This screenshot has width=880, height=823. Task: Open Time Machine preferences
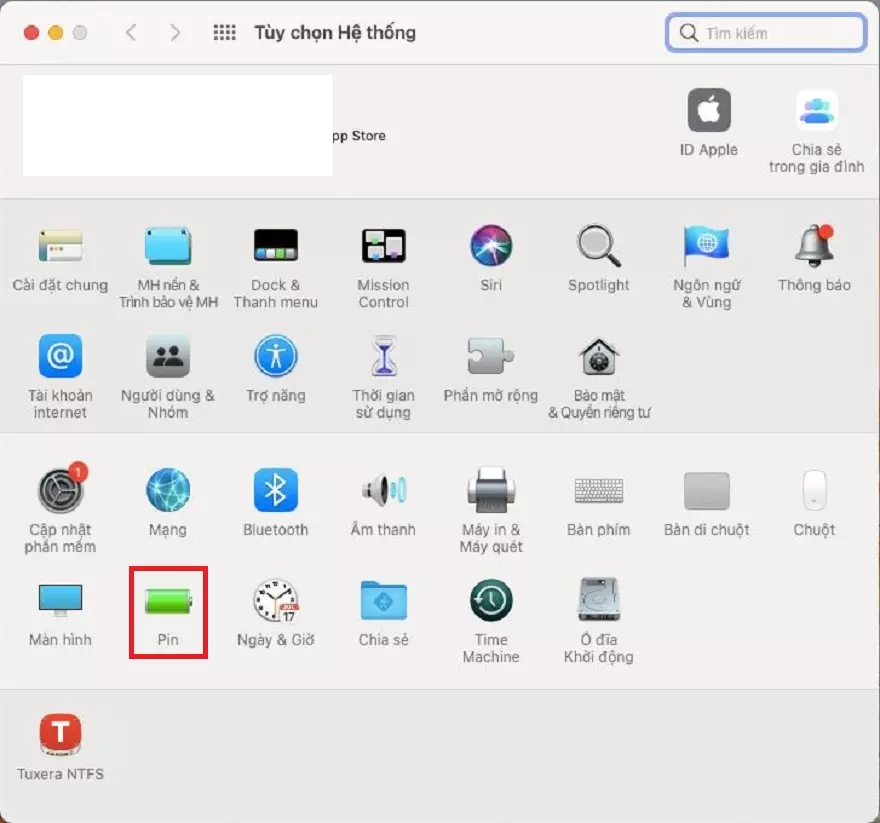click(490, 601)
